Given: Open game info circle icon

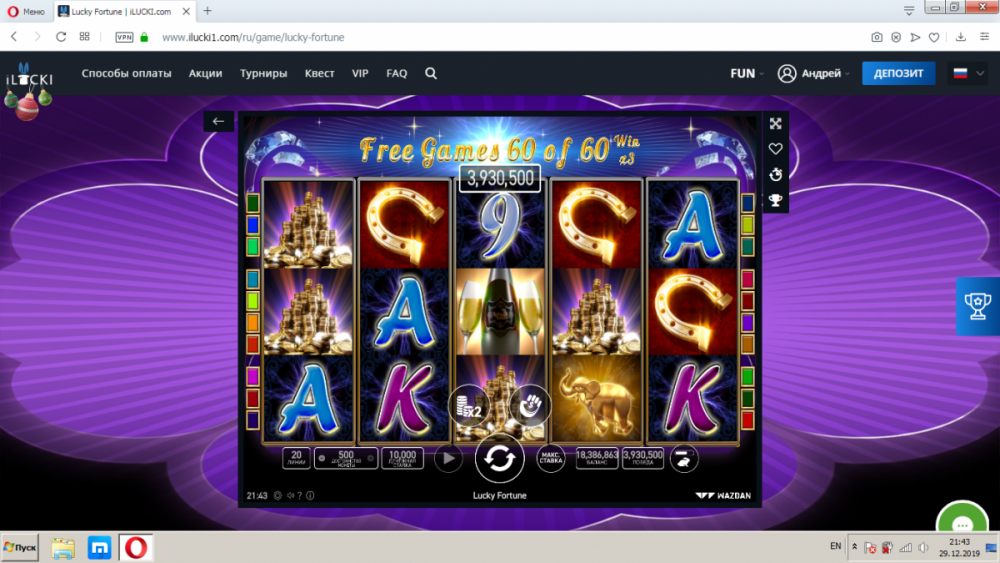Looking at the screenshot, I should pos(310,495).
